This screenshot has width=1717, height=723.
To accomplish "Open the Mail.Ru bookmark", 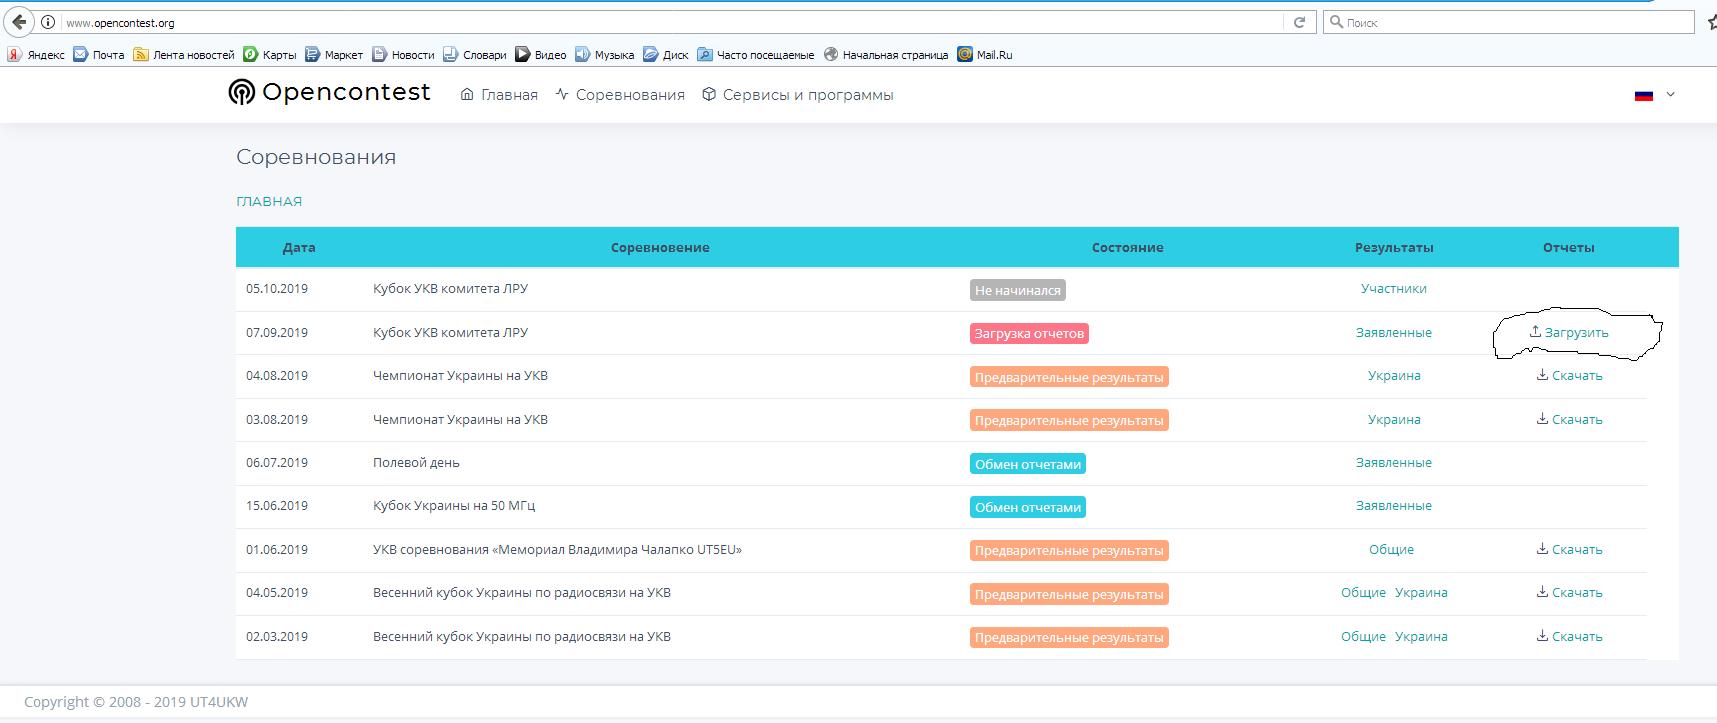I will (985, 55).
